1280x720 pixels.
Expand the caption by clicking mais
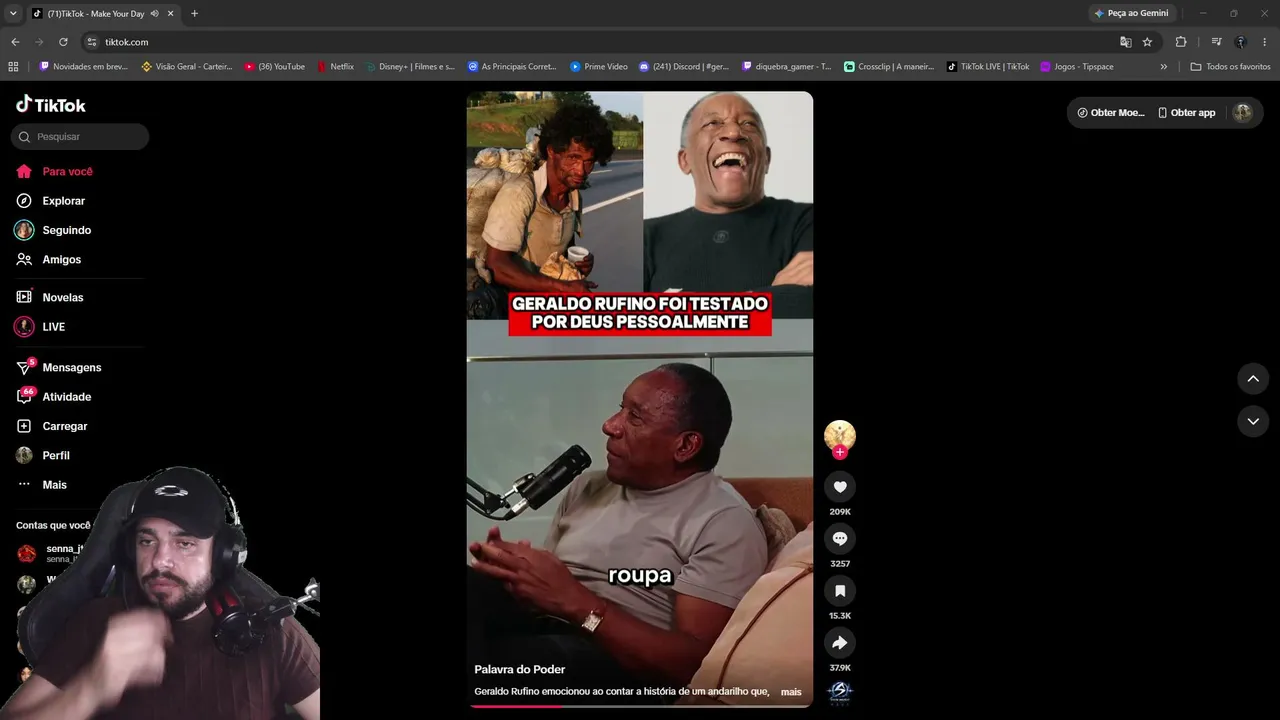point(791,692)
